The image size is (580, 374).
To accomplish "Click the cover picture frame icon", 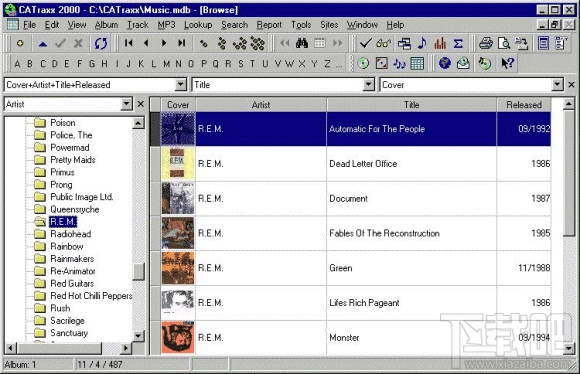I will tap(381, 64).
